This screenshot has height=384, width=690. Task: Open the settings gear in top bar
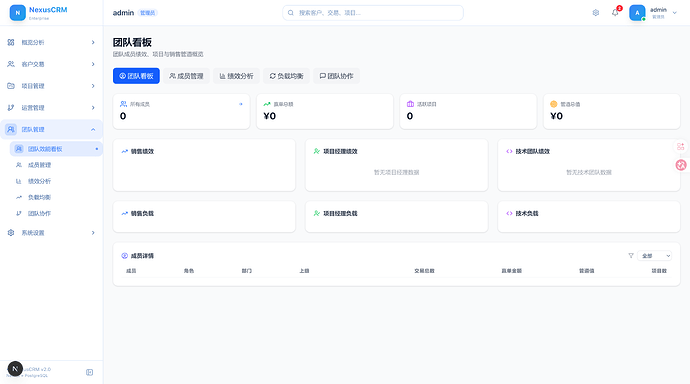[x=595, y=13]
